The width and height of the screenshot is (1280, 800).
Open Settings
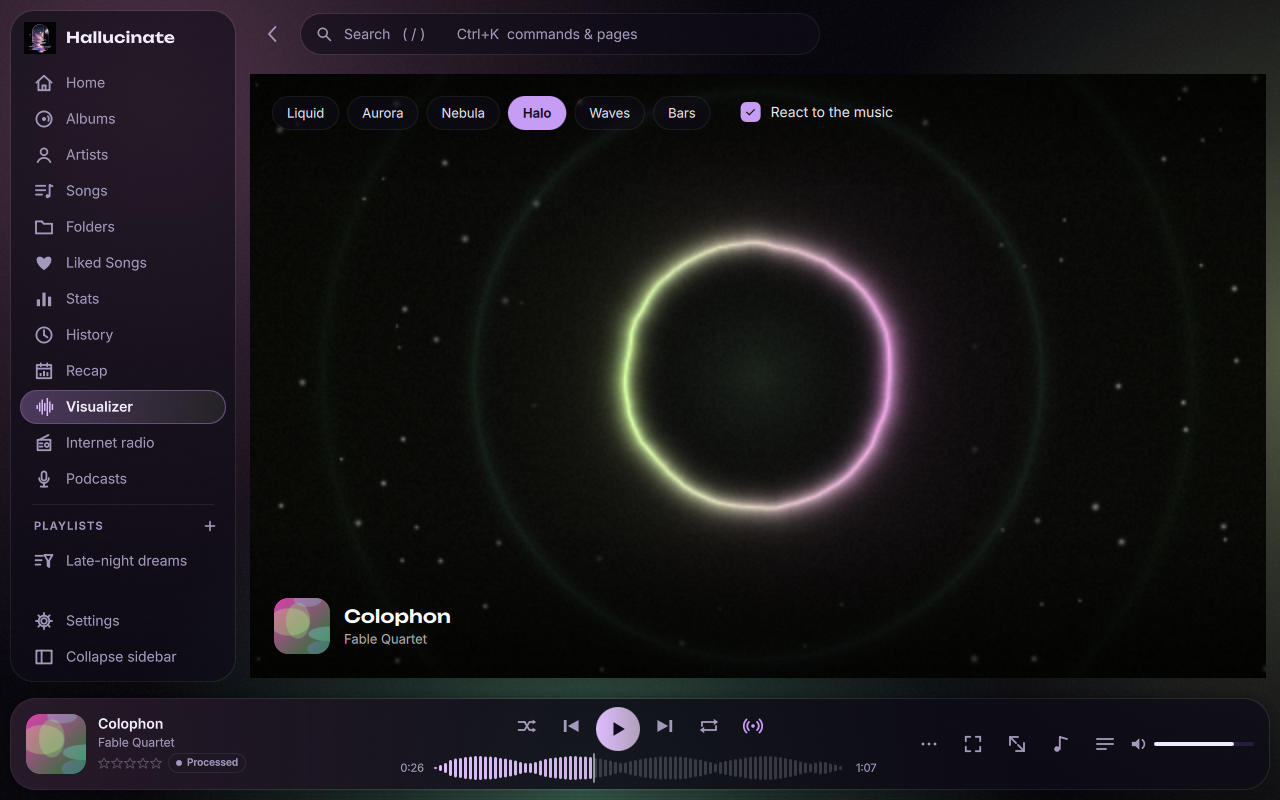(123, 621)
